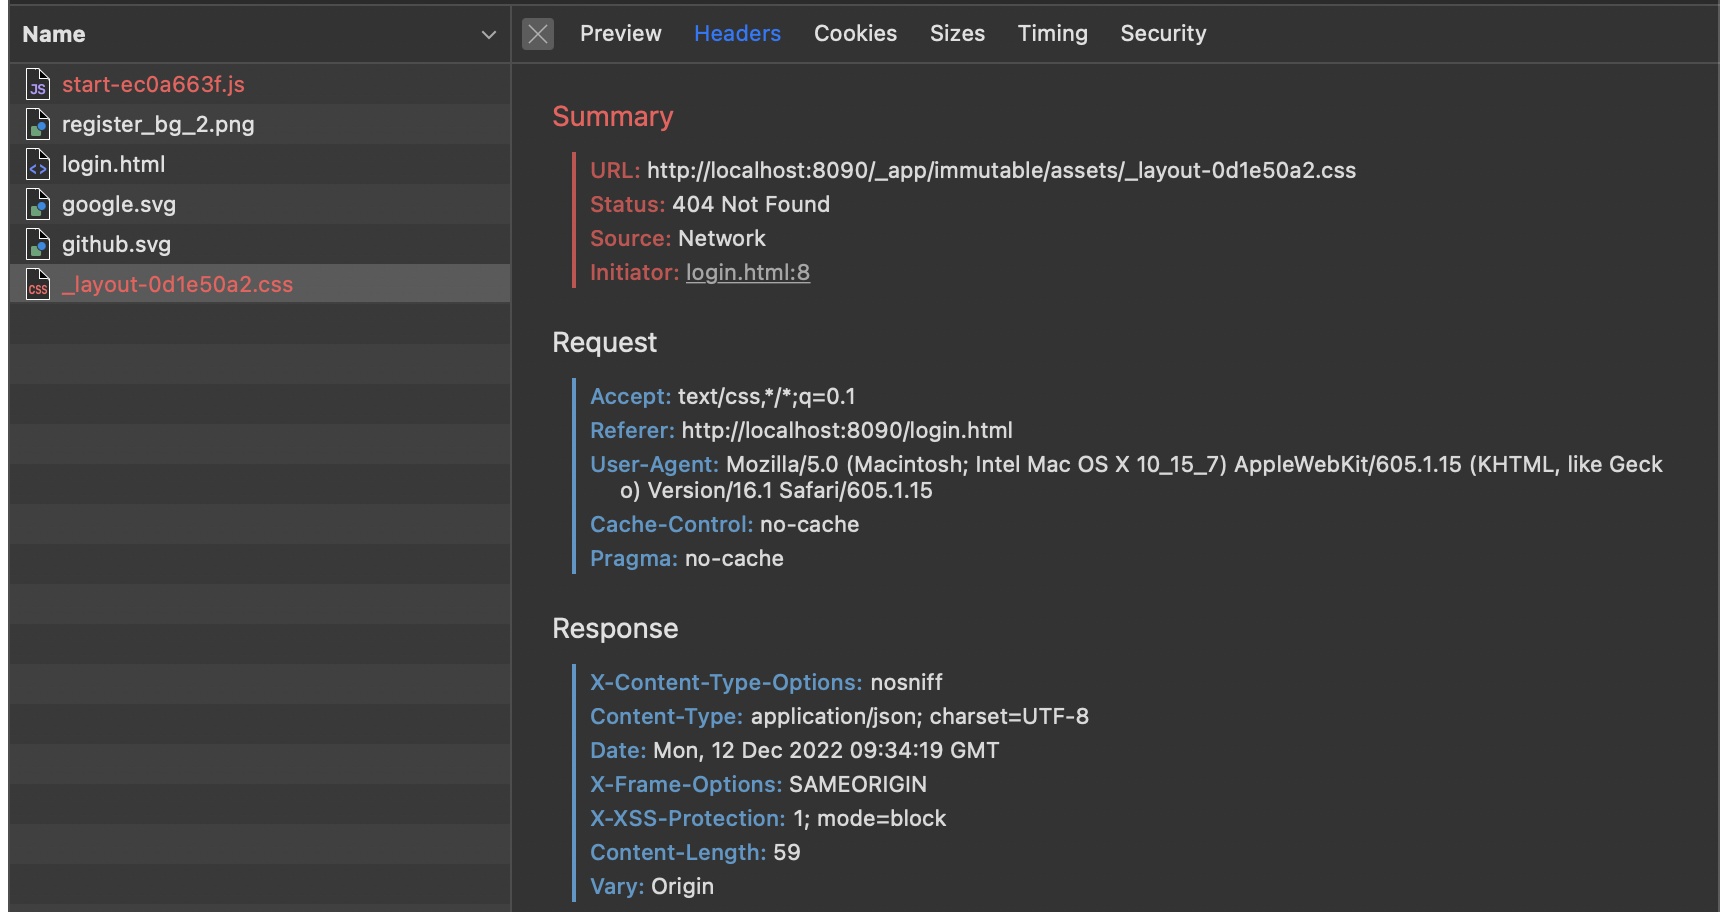
Task: Click the Name column header
Action: tap(54, 35)
